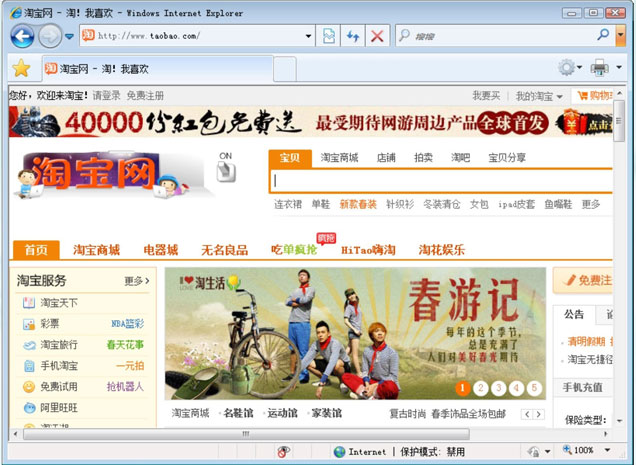Select banner slide number 4
The height and width of the screenshot is (465, 636).
[516, 388]
